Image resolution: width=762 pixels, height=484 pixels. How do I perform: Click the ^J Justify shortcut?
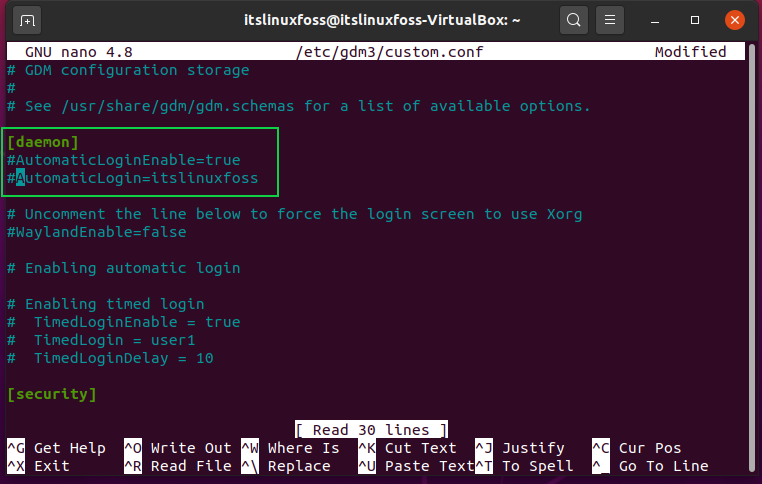pos(520,448)
